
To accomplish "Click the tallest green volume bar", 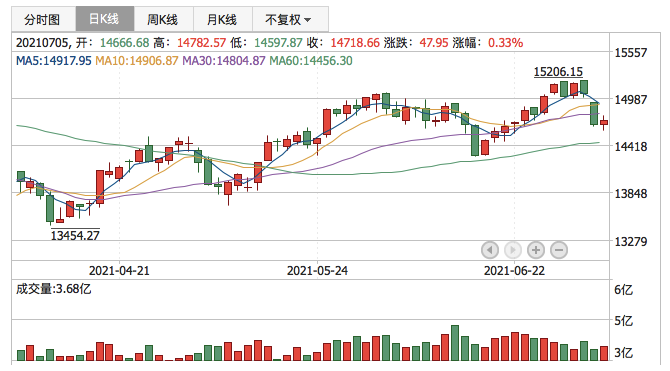I will click(455, 343).
